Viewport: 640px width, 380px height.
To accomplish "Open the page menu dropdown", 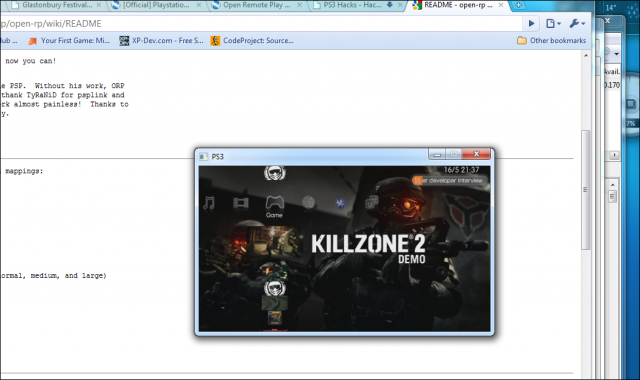I will pos(553,24).
